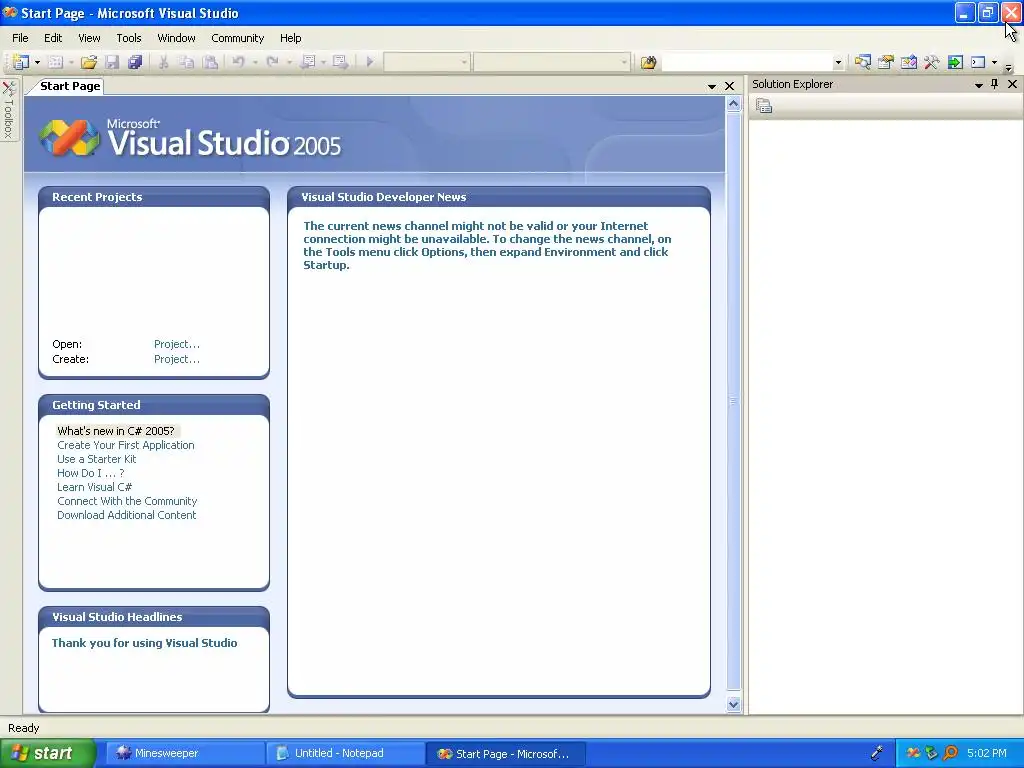Open the View menu
The height and width of the screenshot is (768, 1024).
coord(89,38)
